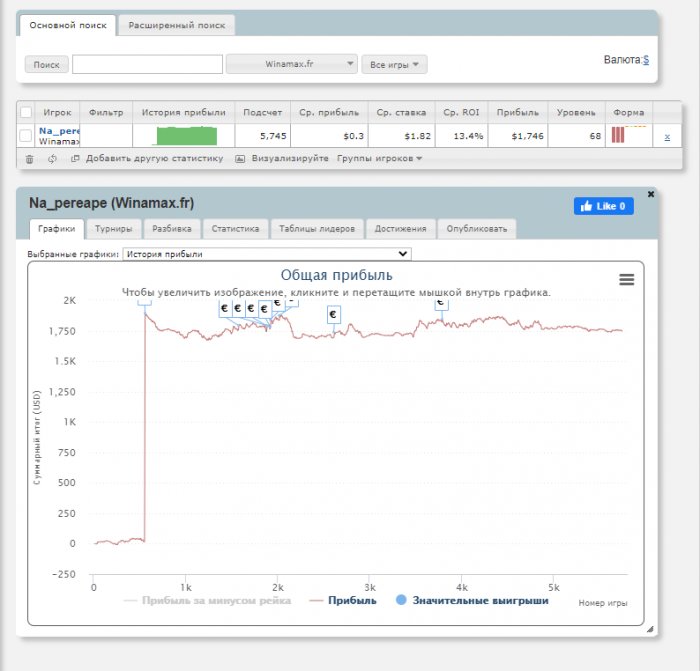700x671 pixels.
Task: Click Добавить другую статистику link
Action: tap(154, 158)
